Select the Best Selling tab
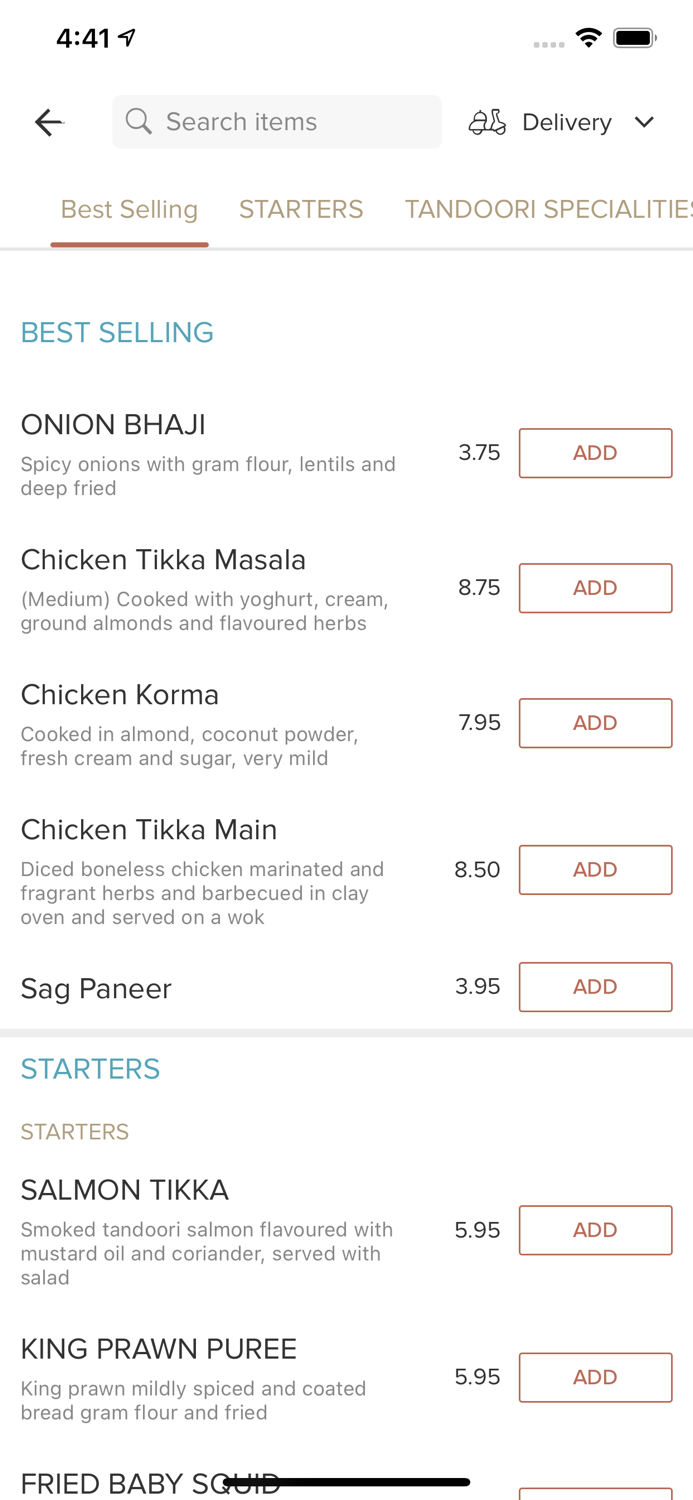Image resolution: width=693 pixels, height=1500 pixels. tap(129, 209)
